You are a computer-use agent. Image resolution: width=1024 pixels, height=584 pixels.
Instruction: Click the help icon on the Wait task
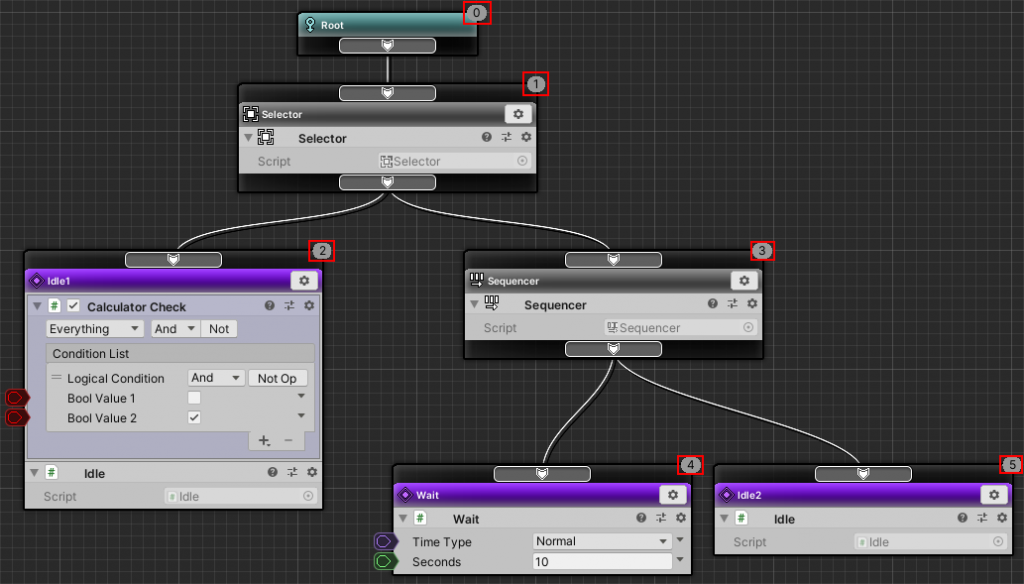(640, 518)
